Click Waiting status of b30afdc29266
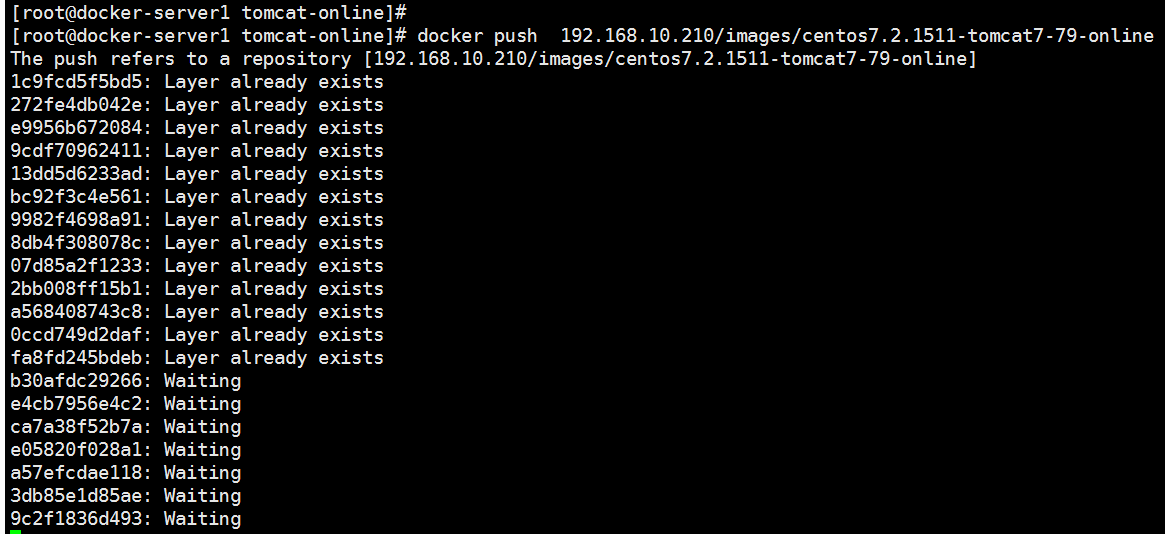1165x534 pixels. click(x=202, y=381)
